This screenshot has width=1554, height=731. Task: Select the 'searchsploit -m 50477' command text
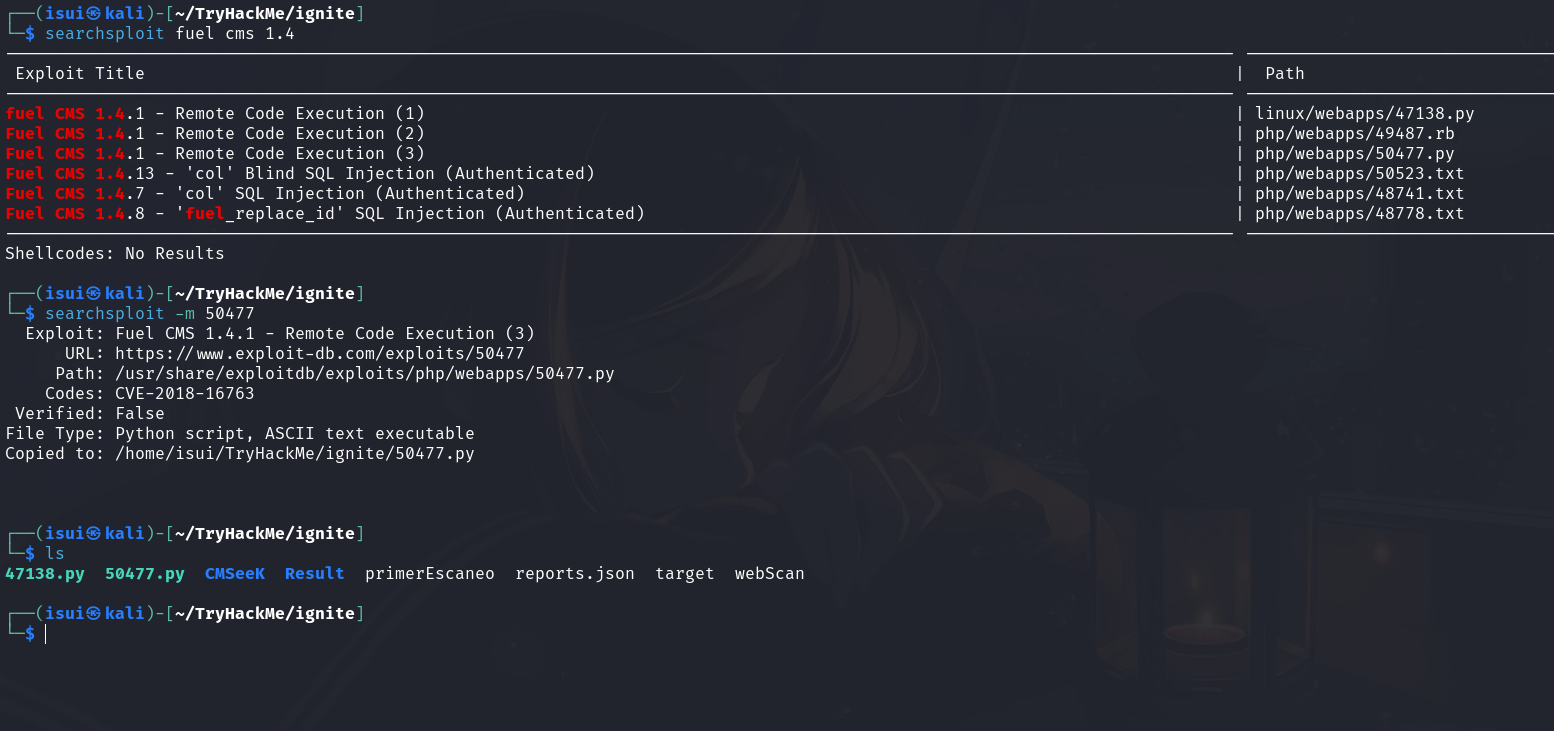pos(150,313)
